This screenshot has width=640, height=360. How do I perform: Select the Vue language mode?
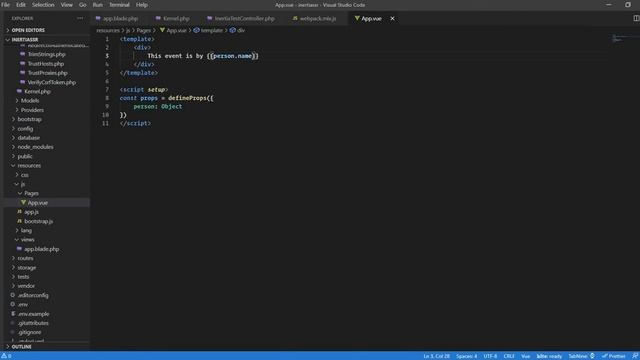click(x=526, y=356)
